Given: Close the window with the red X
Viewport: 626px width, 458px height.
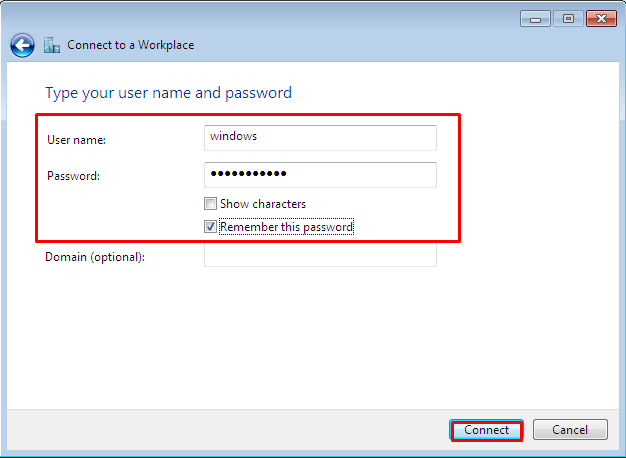Looking at the screenshot, I should coord(600,18).
